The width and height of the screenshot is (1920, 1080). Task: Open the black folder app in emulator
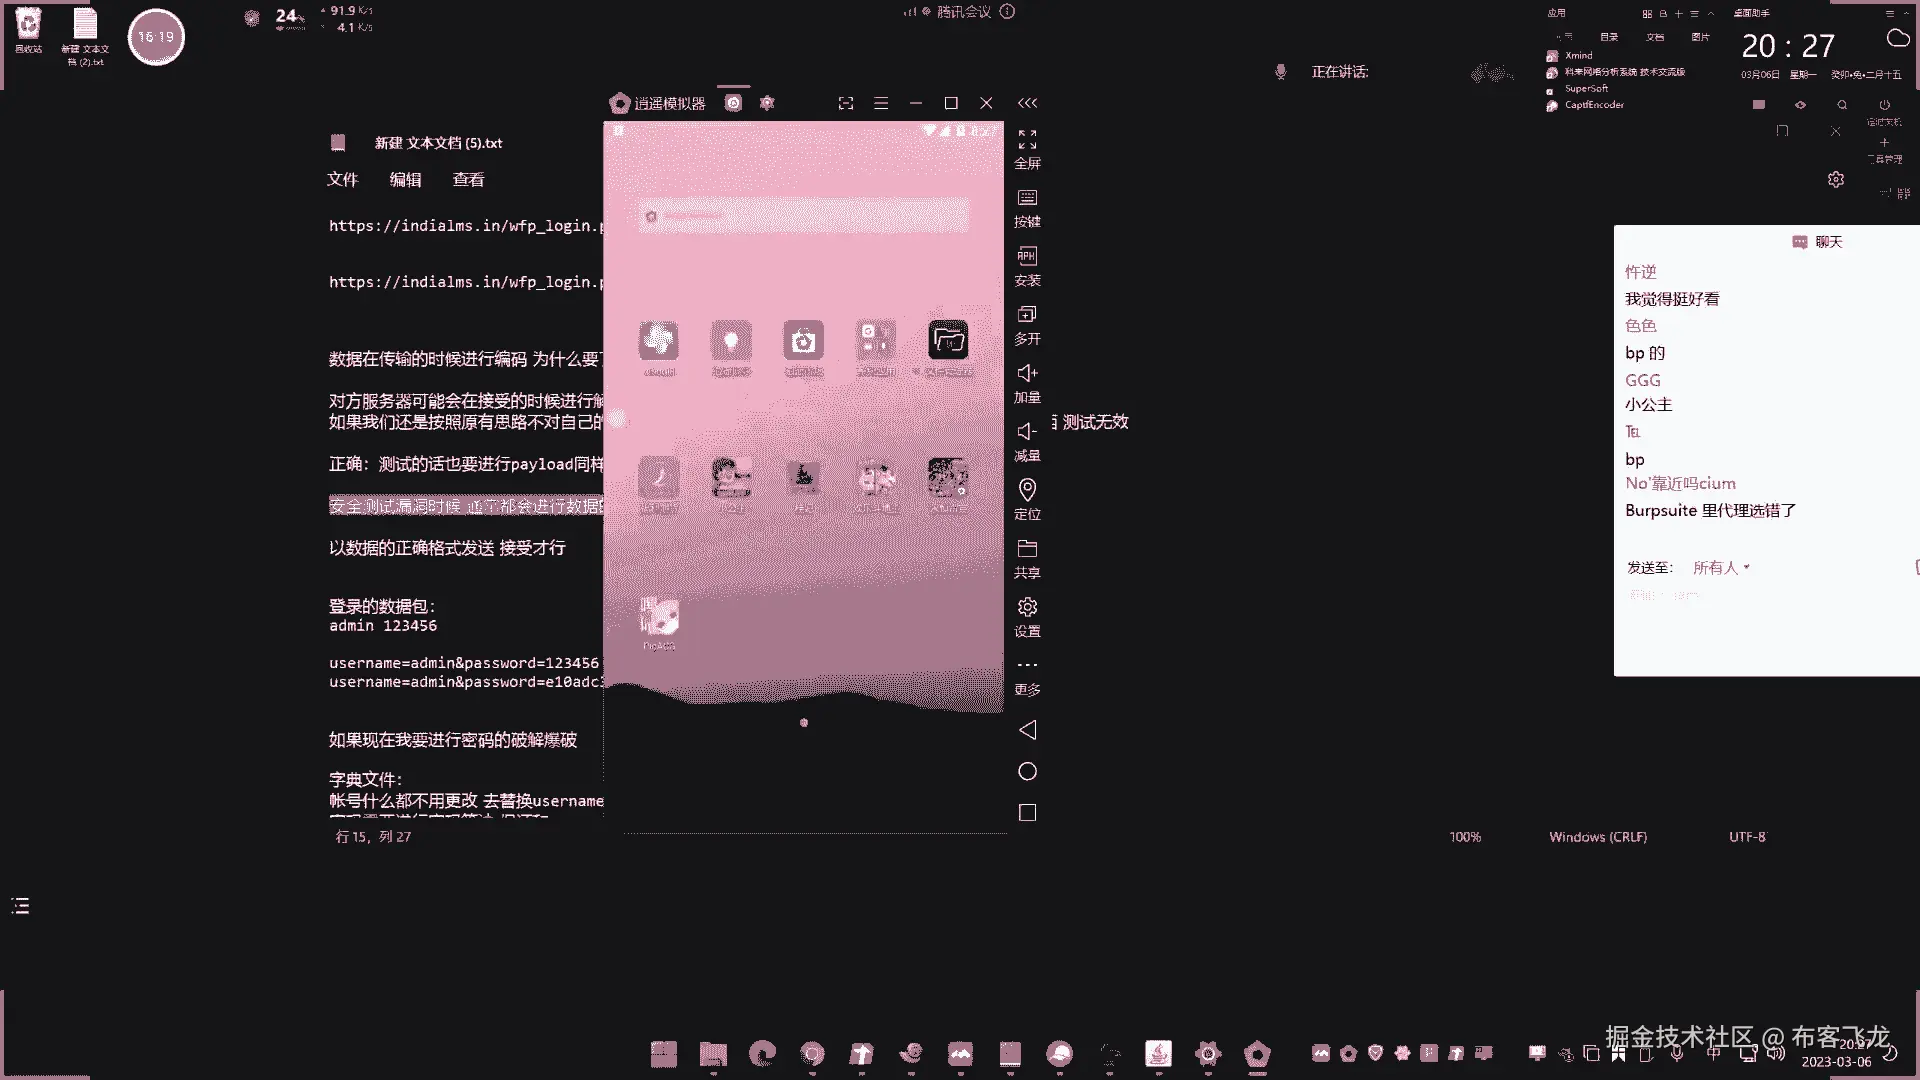948,341
